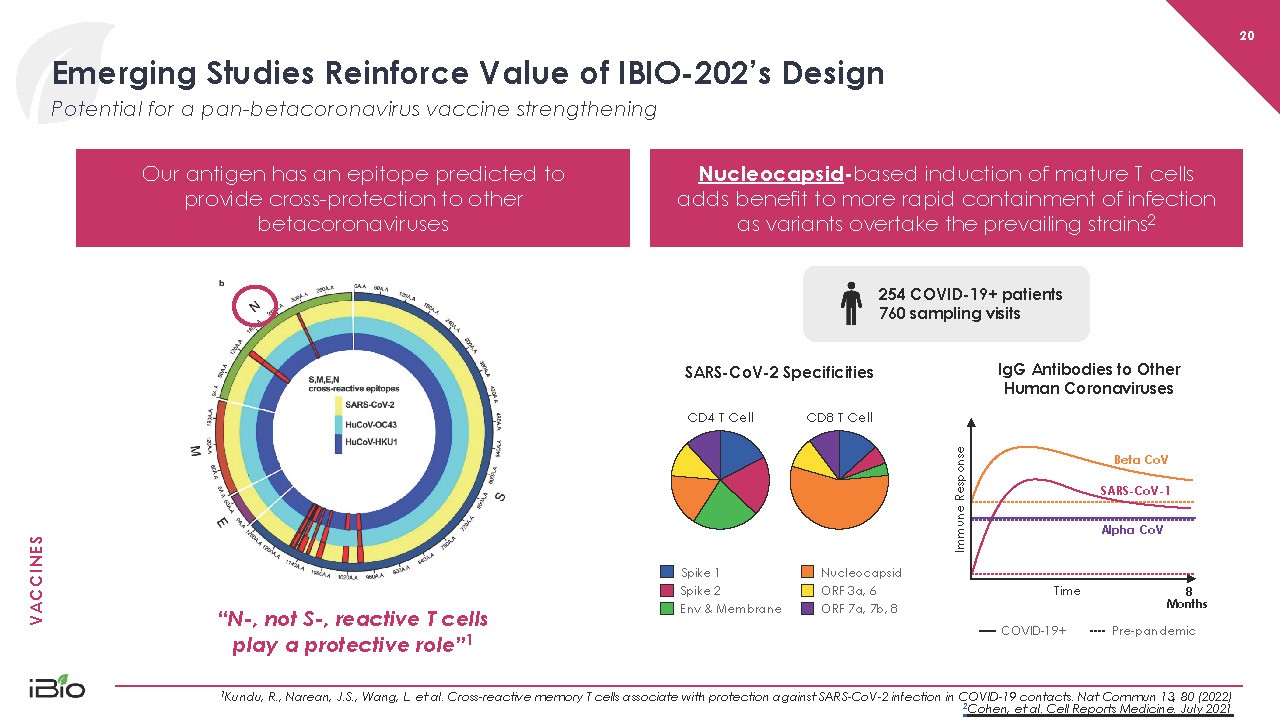This screenshot has height=720, width=1280.
Task: Open the Kundu et al. citation footnote
Action: [724, 696]
